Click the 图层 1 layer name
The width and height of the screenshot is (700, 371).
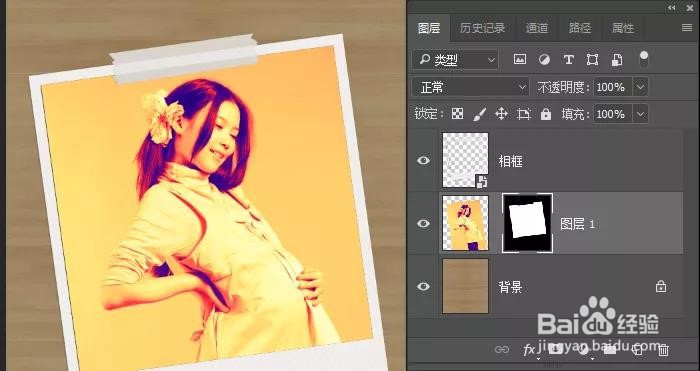coord(578,224)
